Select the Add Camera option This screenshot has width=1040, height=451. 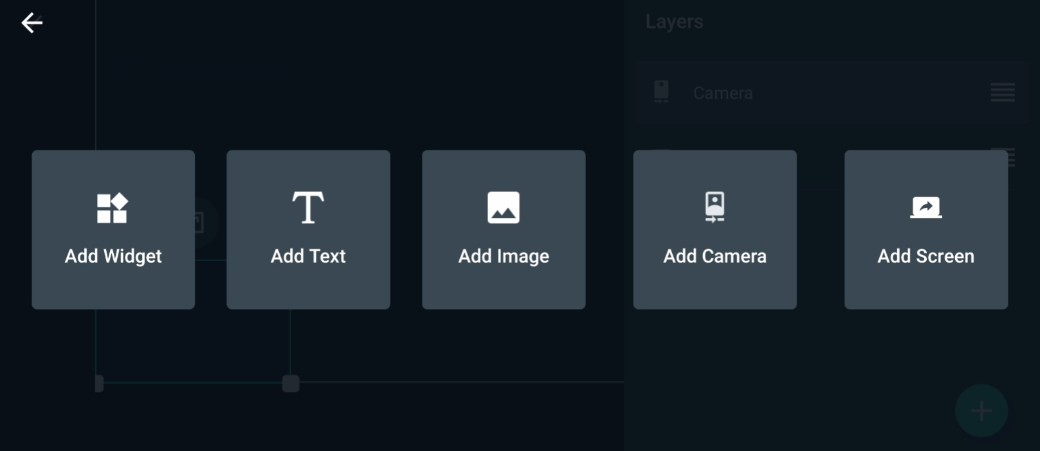click(715, 229)
